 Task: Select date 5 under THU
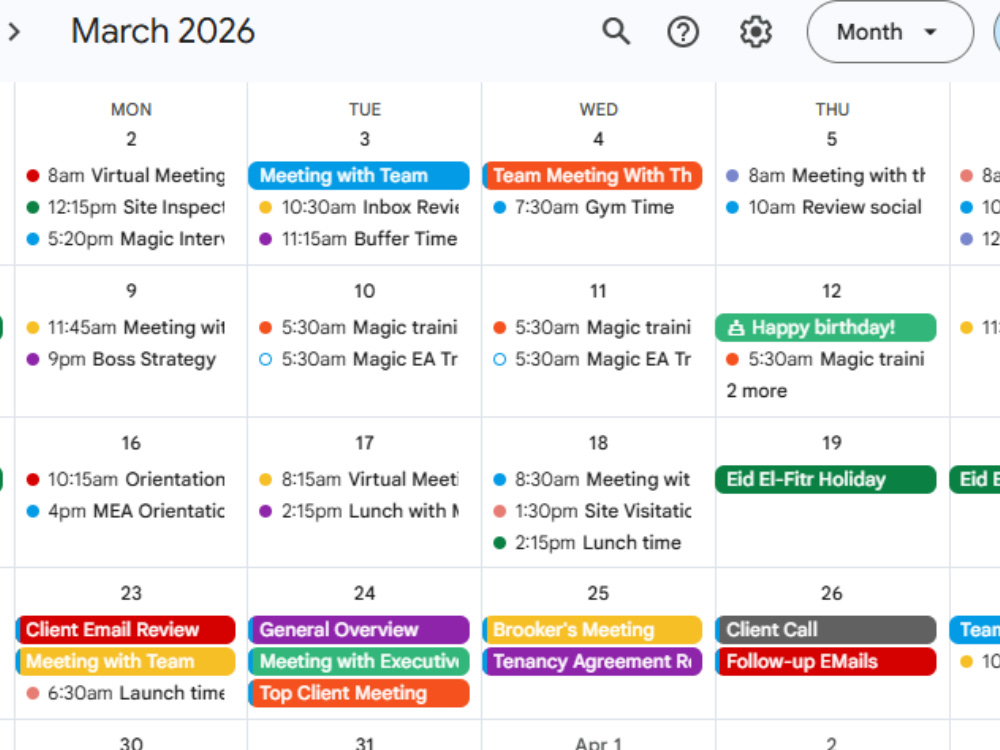pos(832,138)
